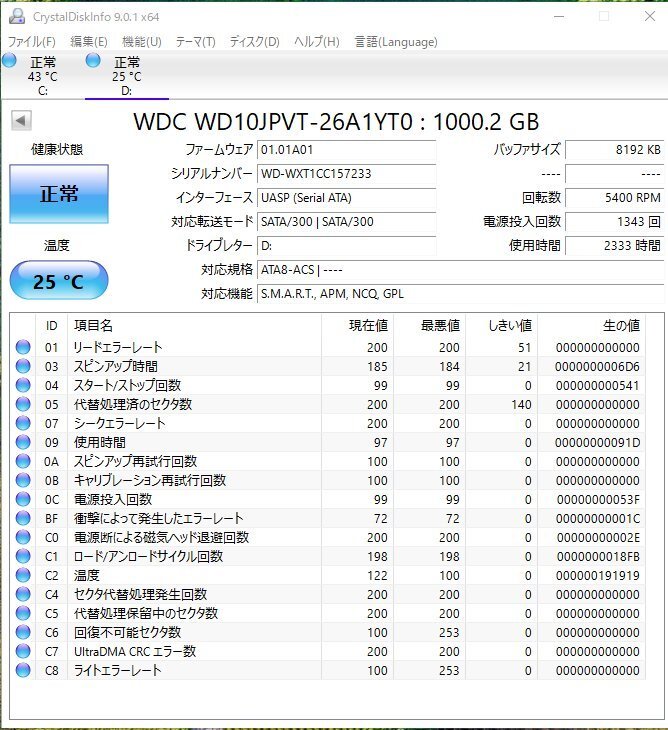Select the ロード/アンロードサイクル回数 row name

[x=148, y=556]
